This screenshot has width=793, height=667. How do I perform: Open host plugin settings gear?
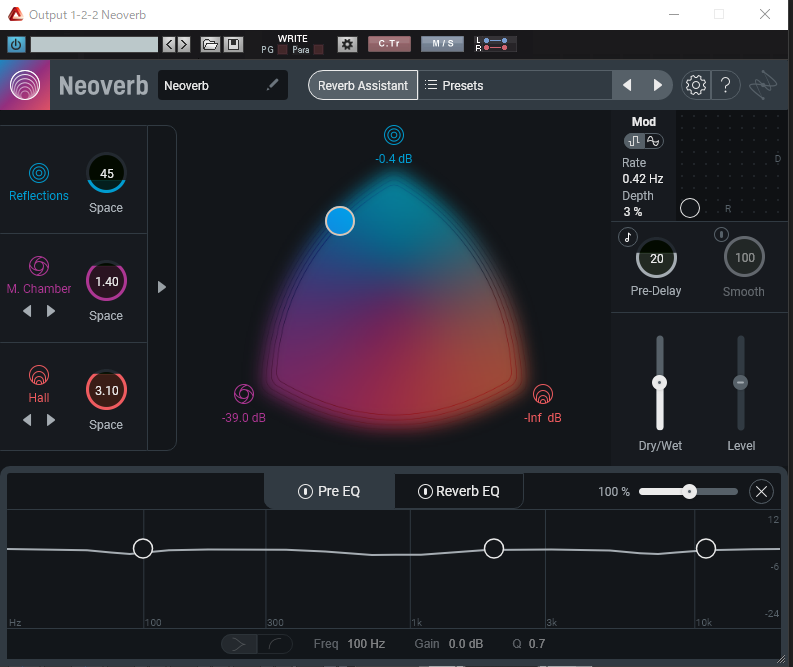(x=347, y=45)
